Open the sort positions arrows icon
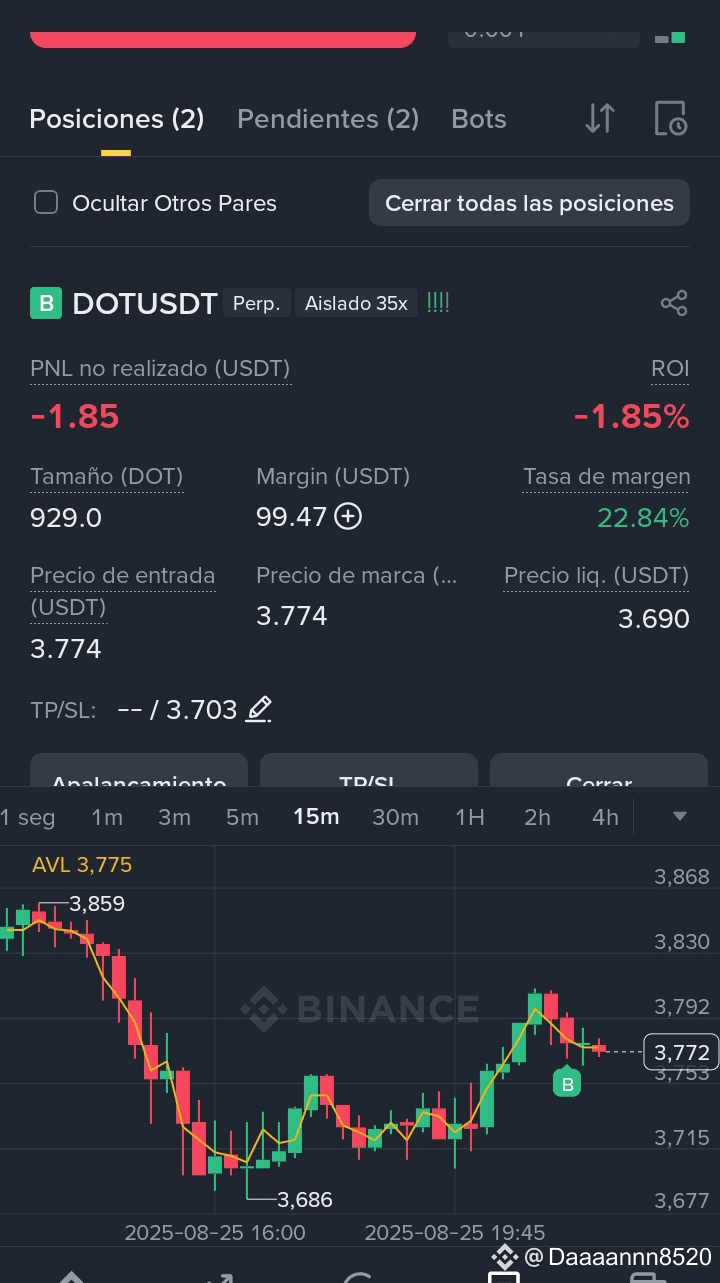The image size is (720, 1283). coord(600,118)
